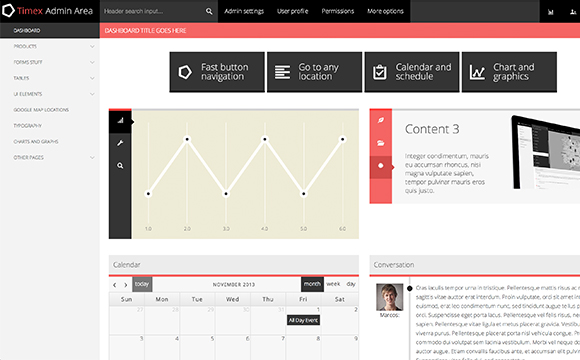Click the Wed column header in calendar
The image size is (580, 360).
point(233,299)
